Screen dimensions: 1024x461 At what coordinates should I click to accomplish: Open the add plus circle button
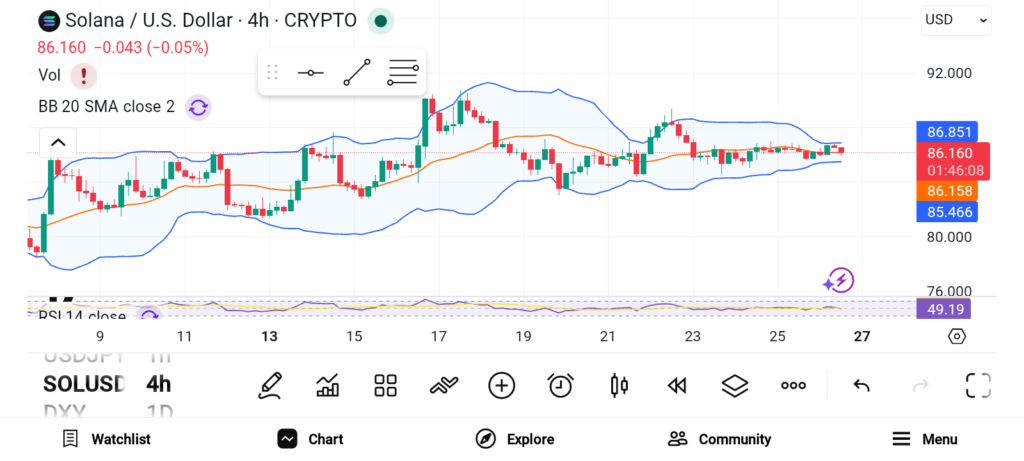click(501, 385)
